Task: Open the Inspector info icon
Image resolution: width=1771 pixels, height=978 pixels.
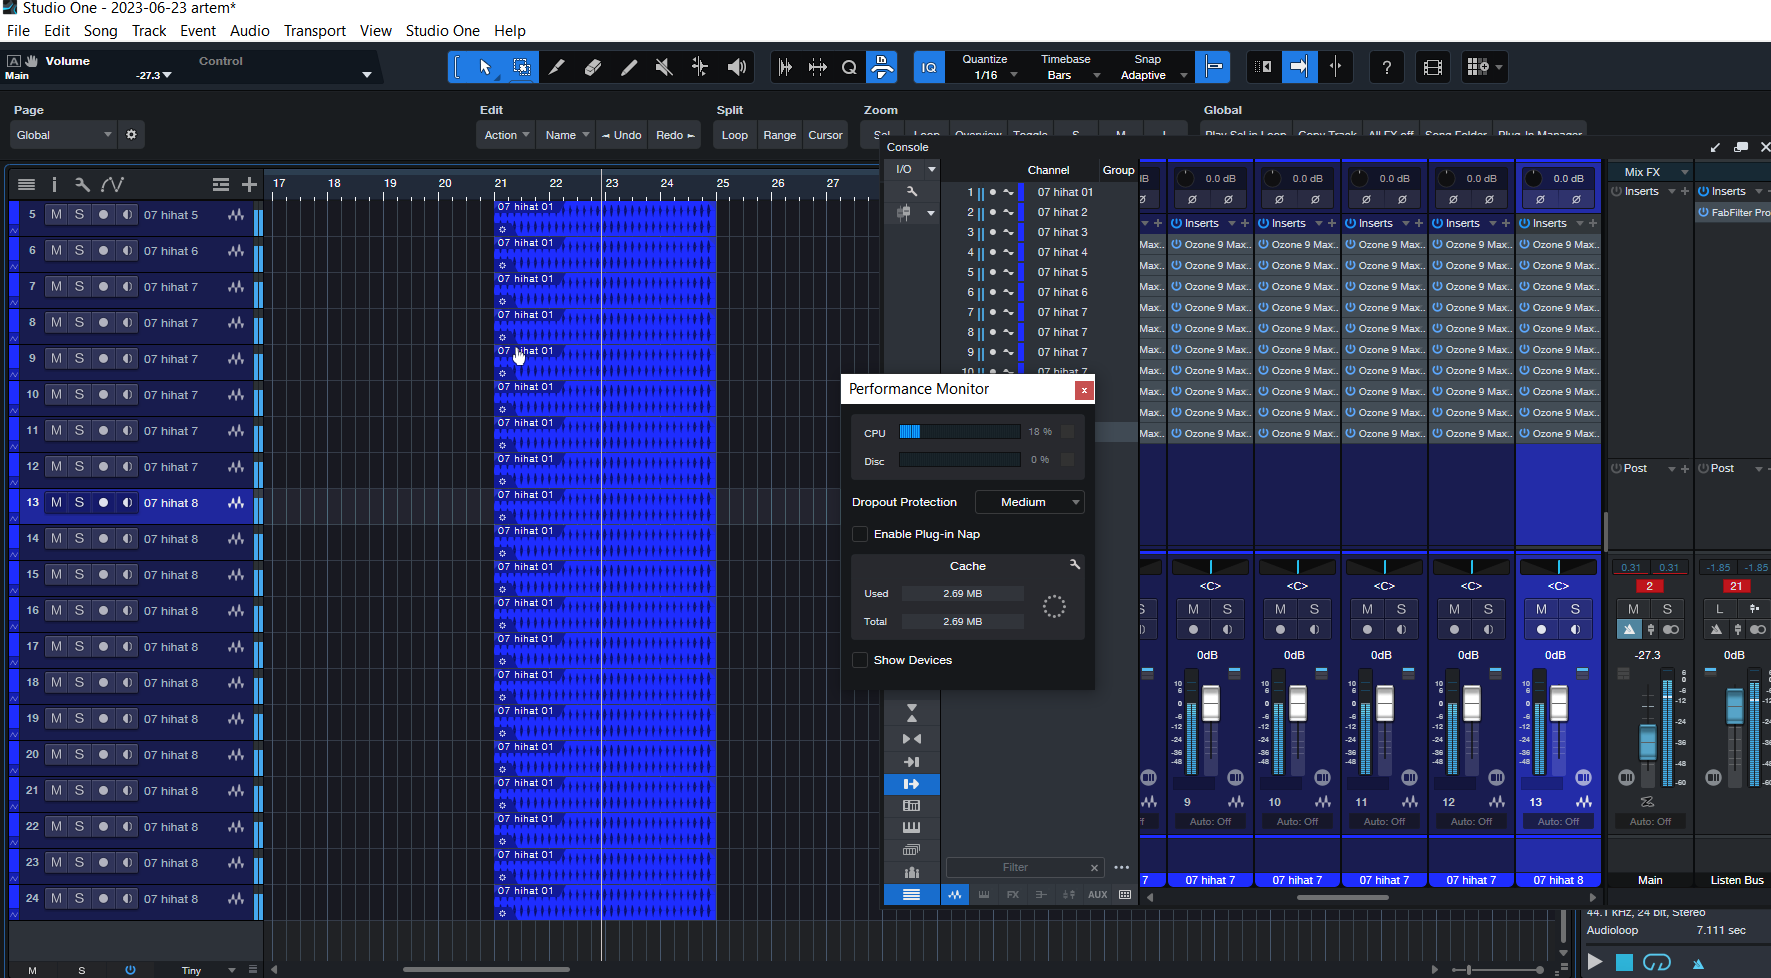Action: 54,184
